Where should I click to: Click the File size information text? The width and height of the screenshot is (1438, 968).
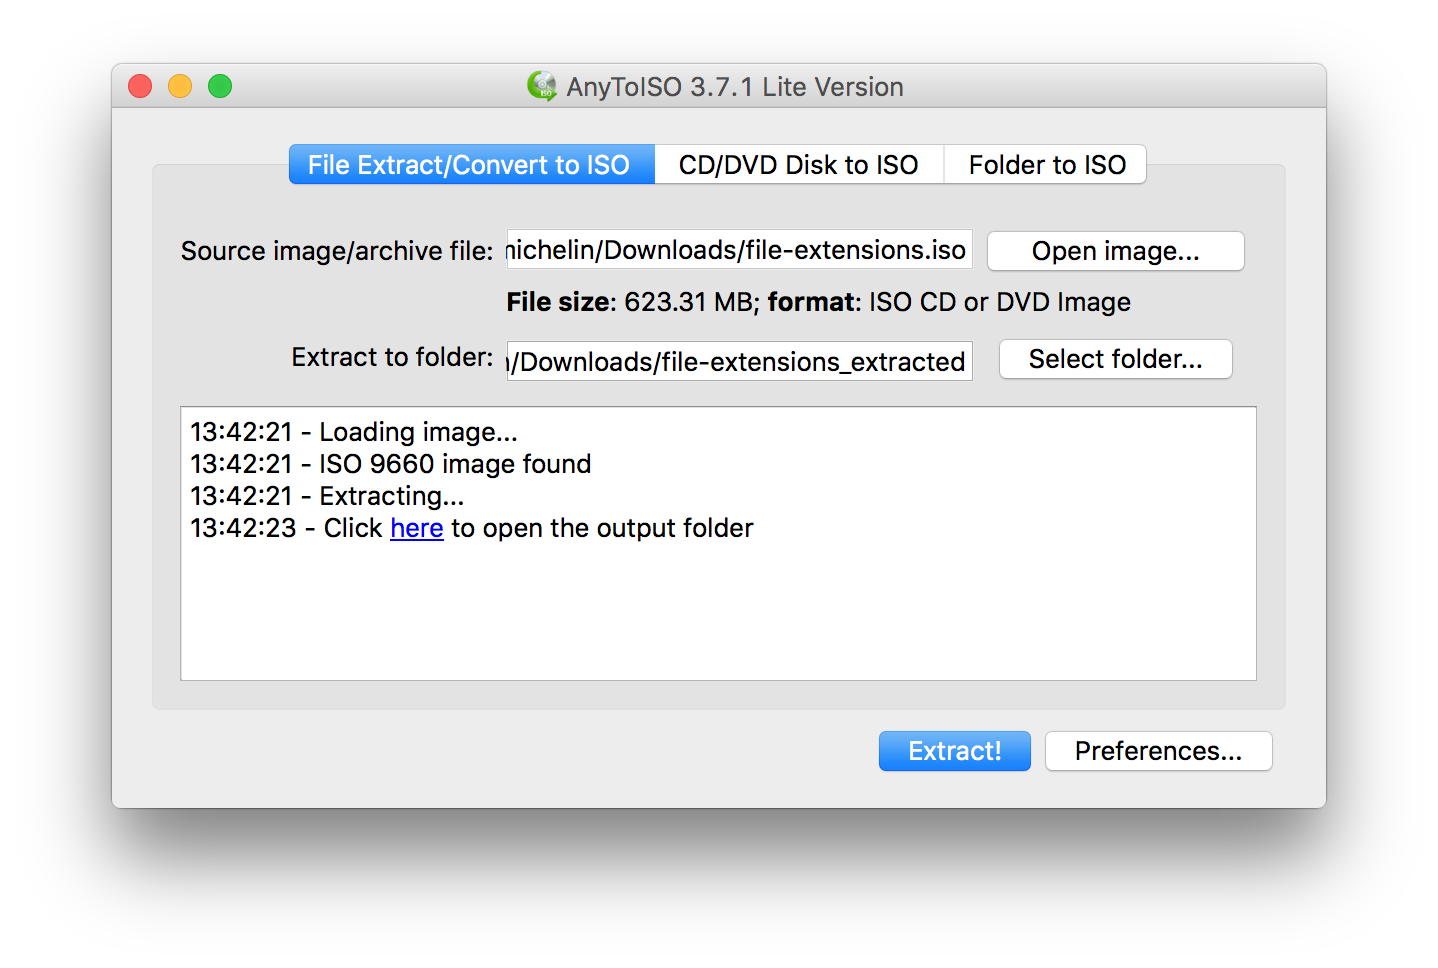point(817,301)
